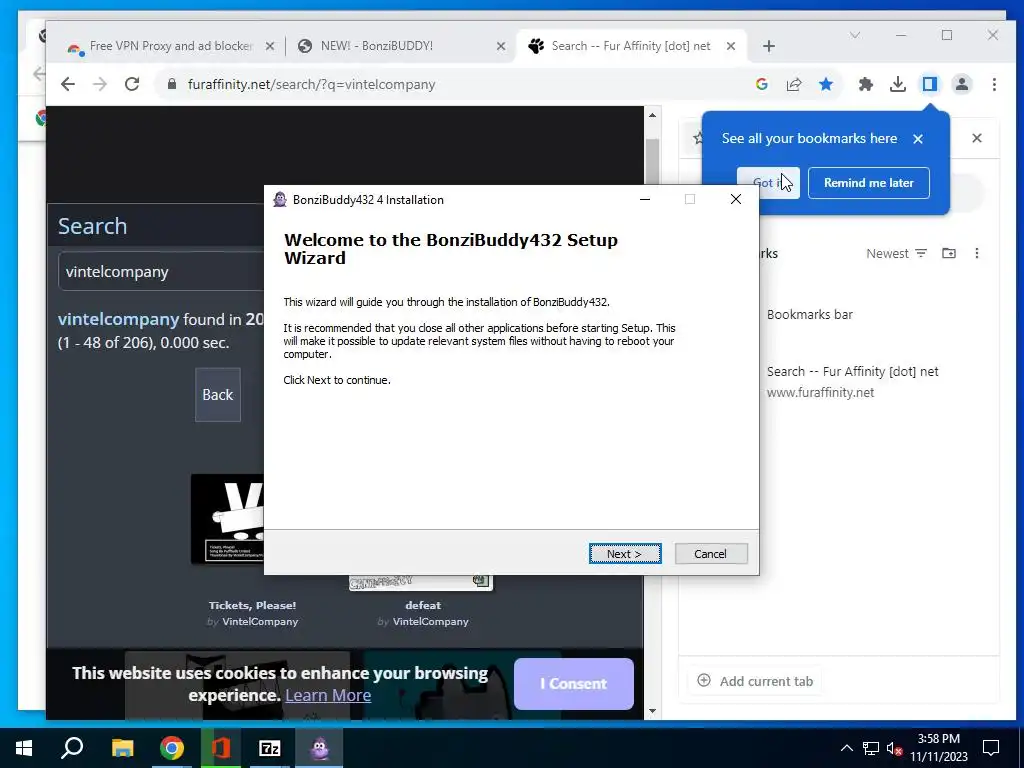Open the Windows Start menu
The height and width of the screenshot is (768, 1024).
pos(24,748)
